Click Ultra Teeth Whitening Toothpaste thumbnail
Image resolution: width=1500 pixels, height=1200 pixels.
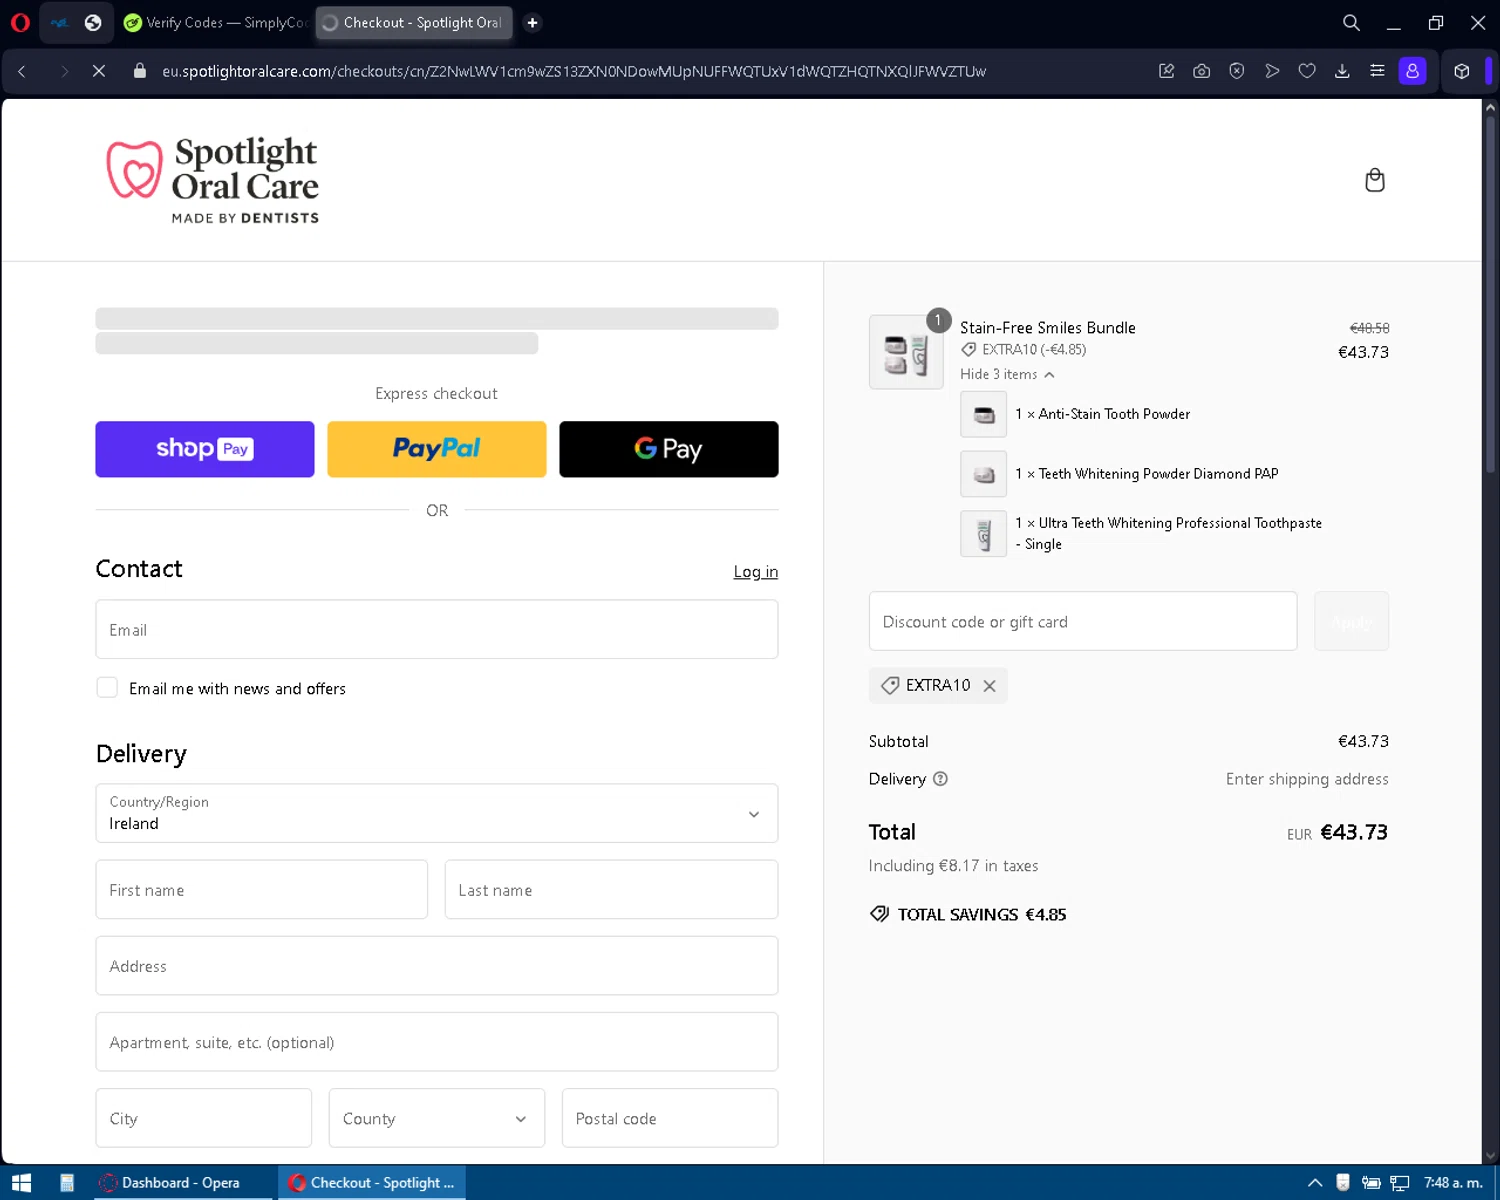[984, 534]
